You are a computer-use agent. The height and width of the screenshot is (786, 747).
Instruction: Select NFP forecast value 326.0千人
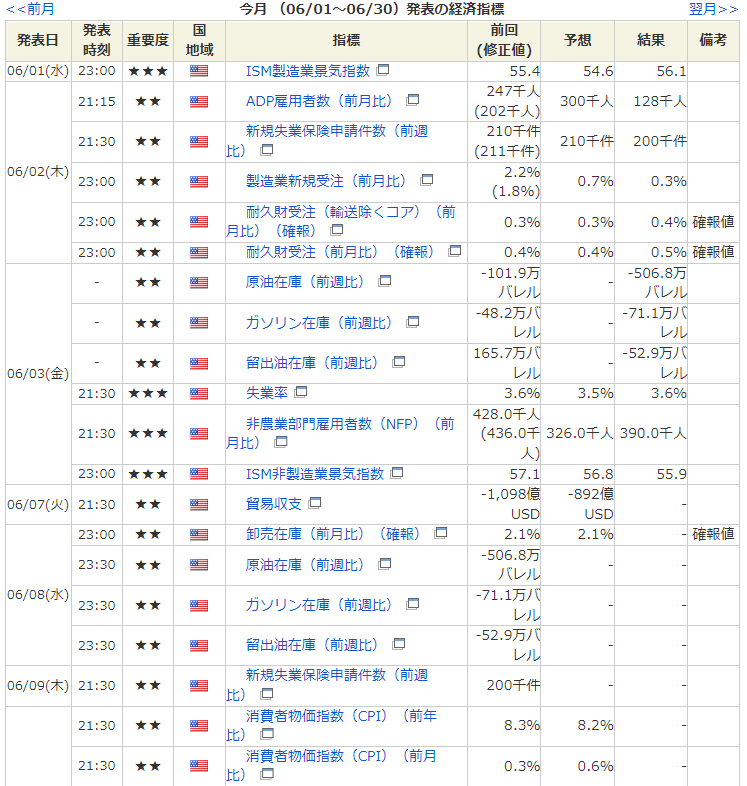click(579, 433)
